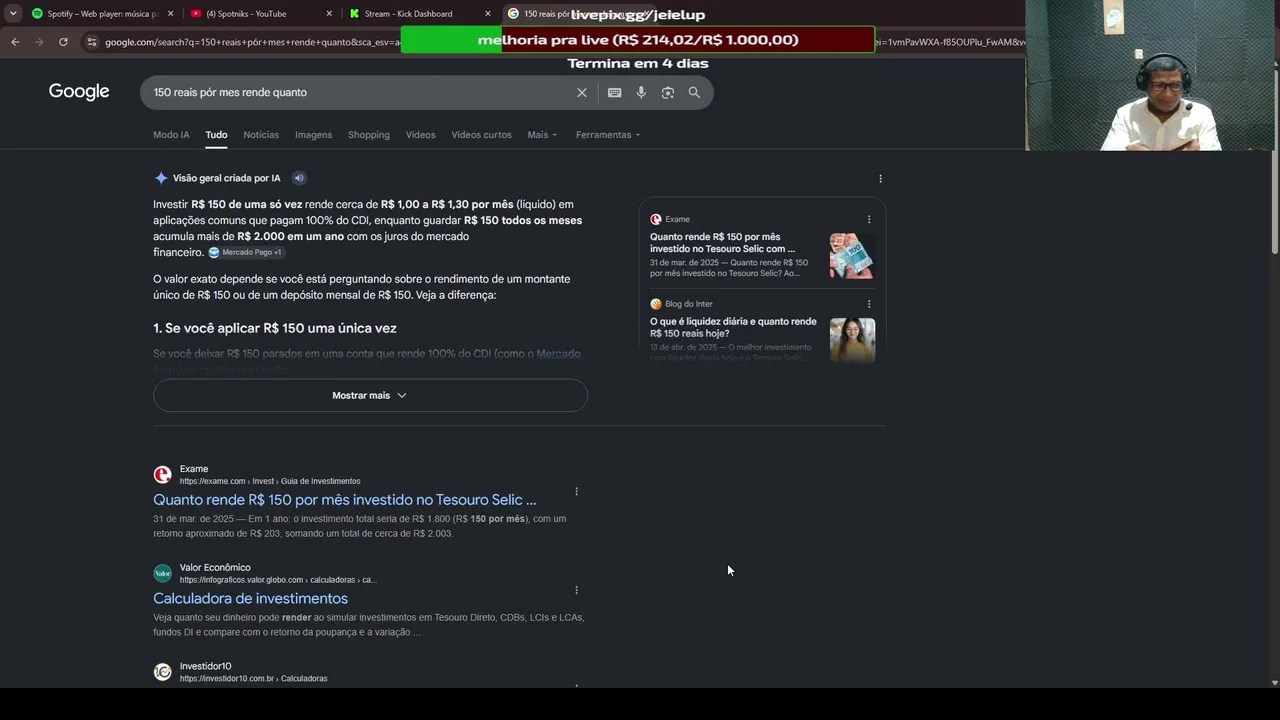The width and height of the screenshot is (1280, 720).
Task: Click the infograficos.valor.globo.com URL text
Action: tap(278, 580)
